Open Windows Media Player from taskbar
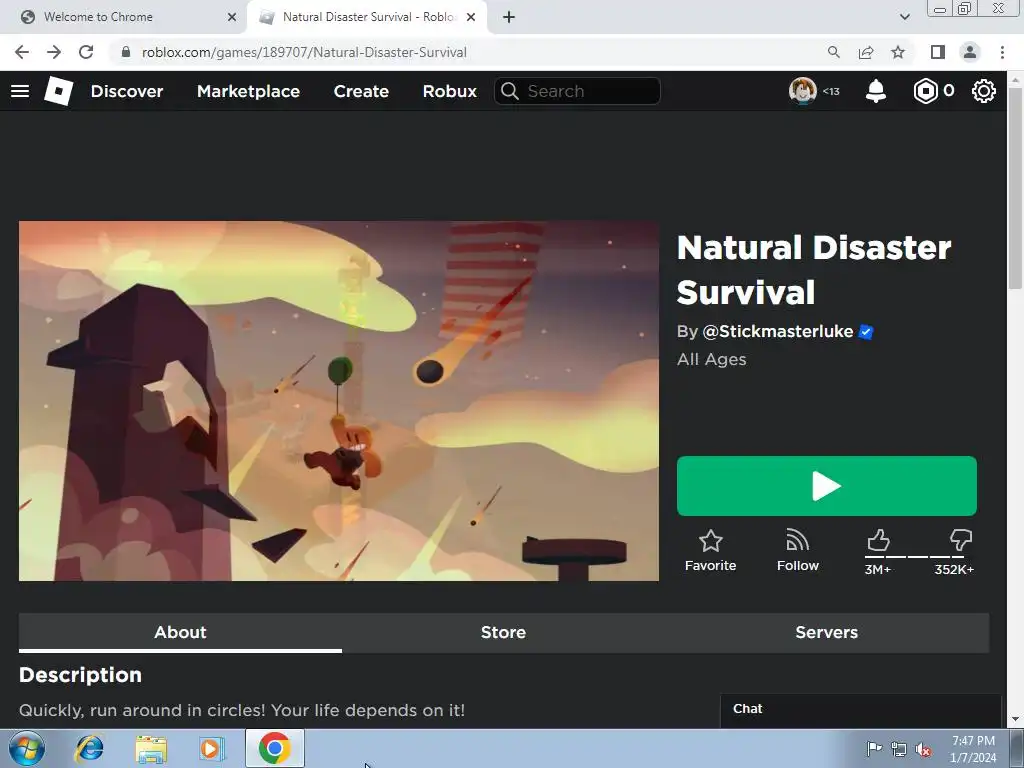Viewport: 1024px width, 768px height. coord(210,748)
